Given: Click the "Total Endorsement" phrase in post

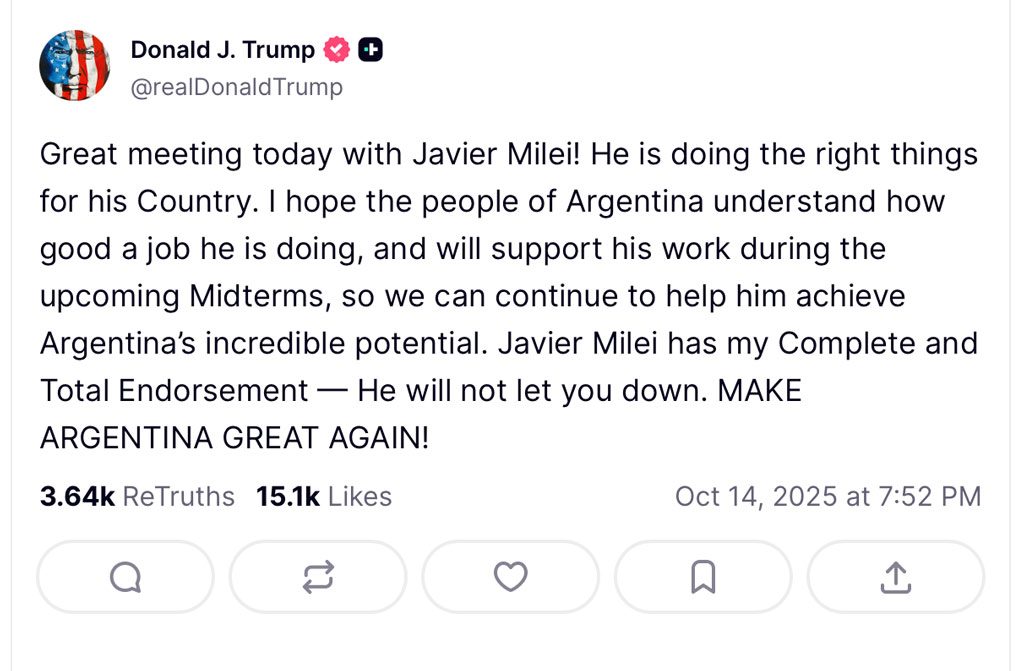Looking at the screenshot, I should point(175,390).
